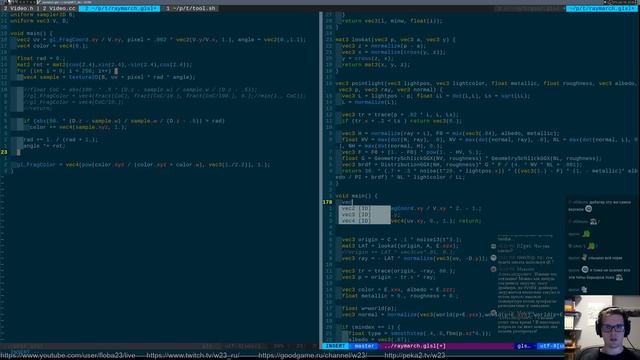Click the 'float w=world(p);' line
This screenshot has height=360, width=640.
pyautogui.click(x=369, y=309)
